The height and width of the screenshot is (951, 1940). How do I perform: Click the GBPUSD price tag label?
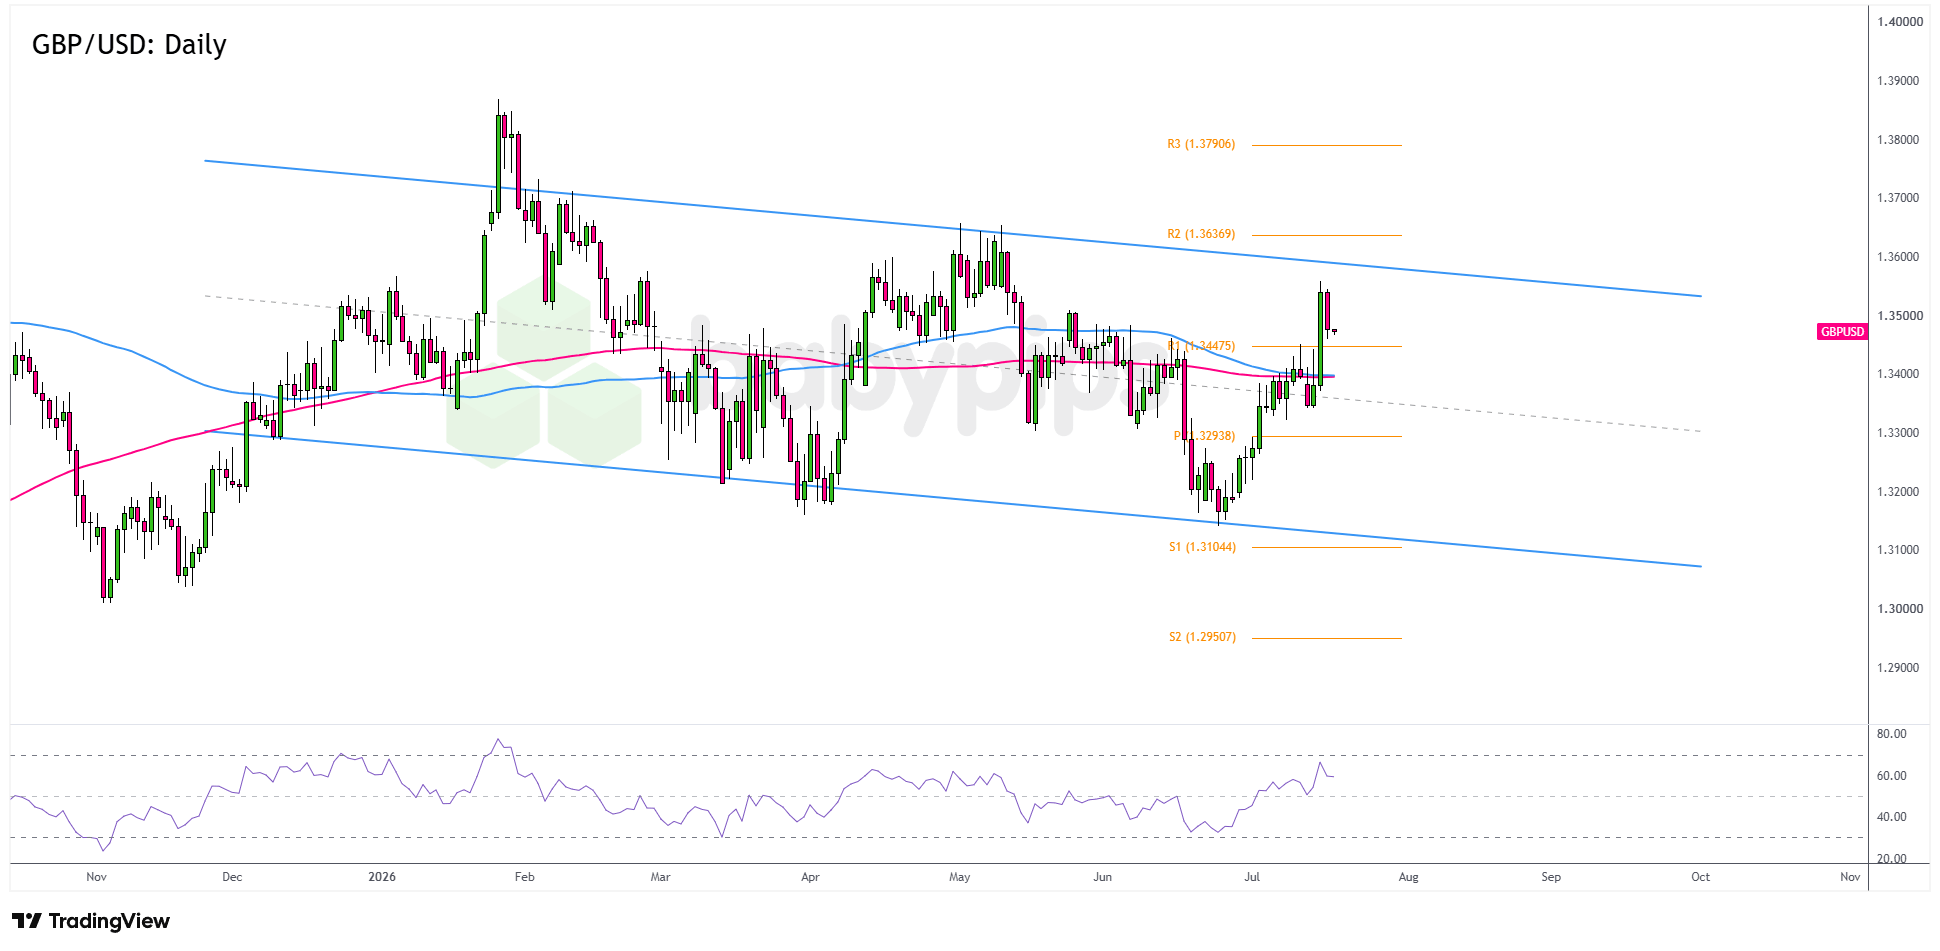coord(1842,332)
